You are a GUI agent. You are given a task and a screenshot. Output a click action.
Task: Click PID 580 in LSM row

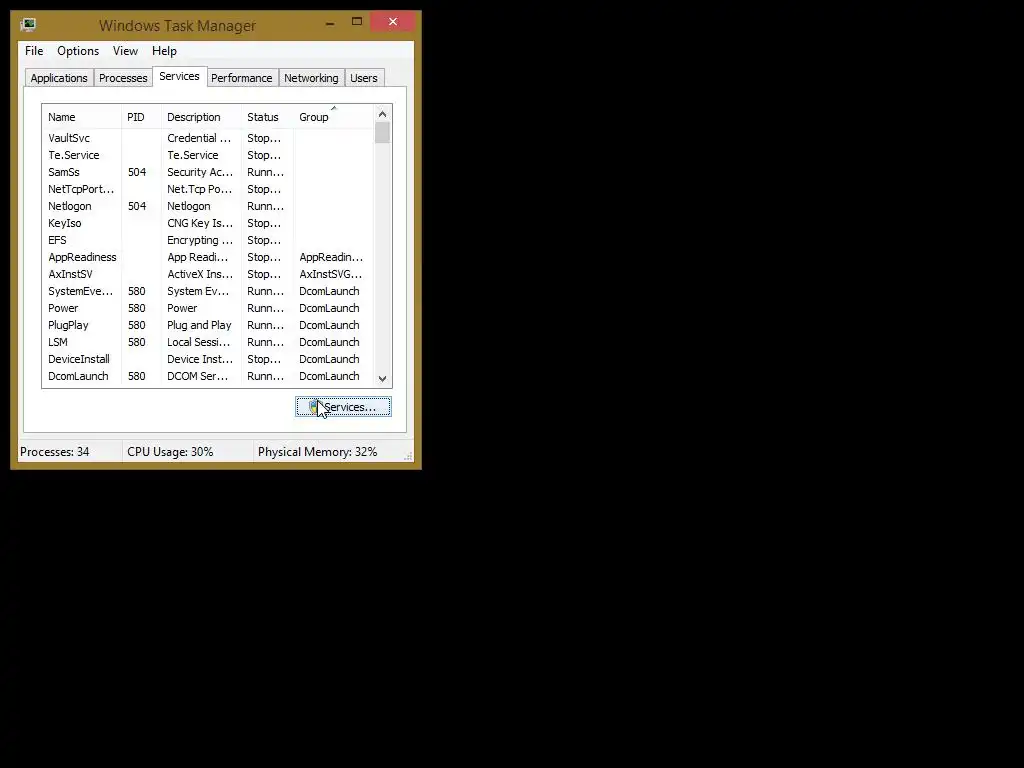(x=136, y=342)
